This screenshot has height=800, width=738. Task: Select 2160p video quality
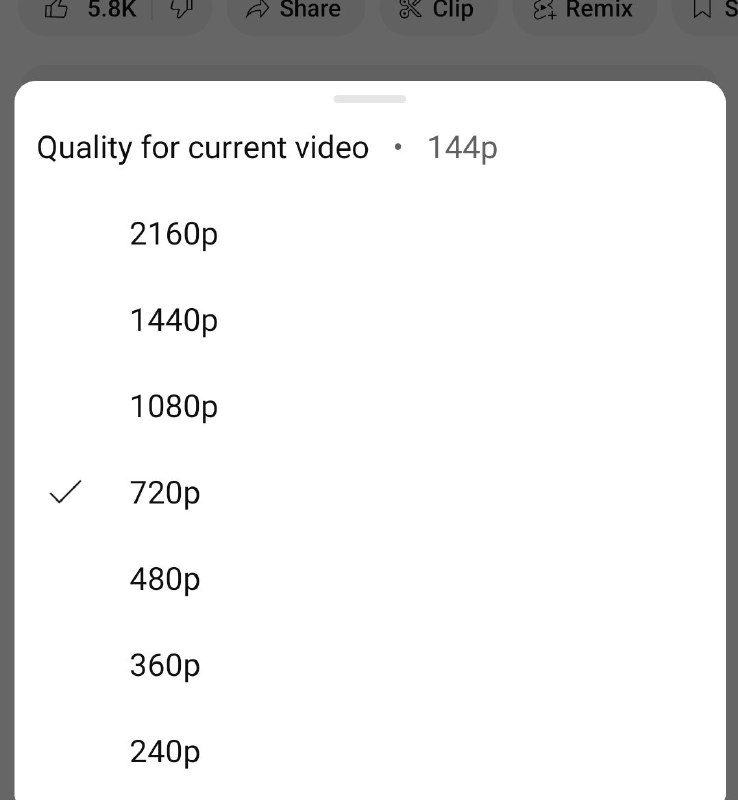[x=174, y=235]
